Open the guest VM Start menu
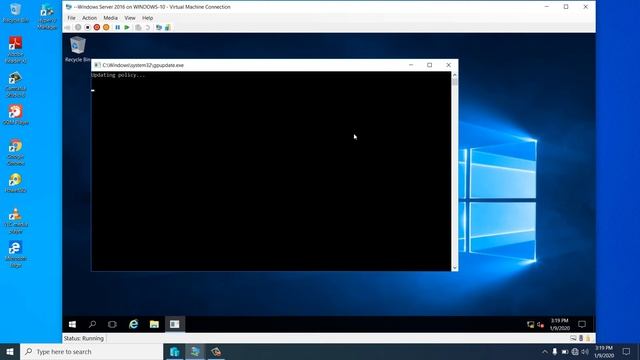Image resolution: width=640 pixels, height=360 pixels. click(x=72, y=324)
